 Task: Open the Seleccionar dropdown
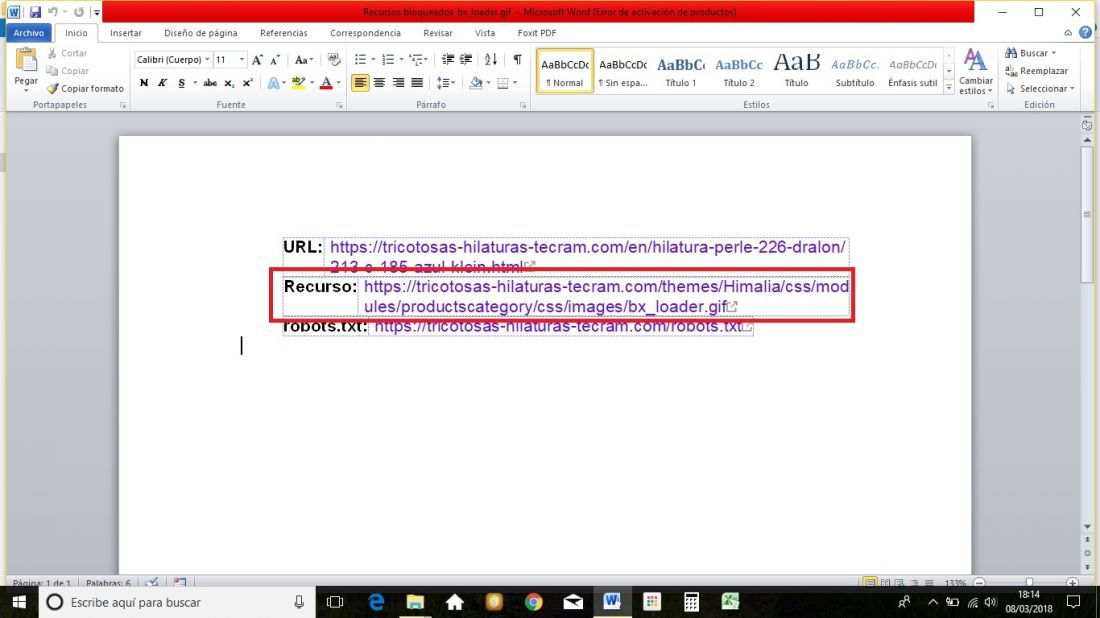(x=1040, y=88)
